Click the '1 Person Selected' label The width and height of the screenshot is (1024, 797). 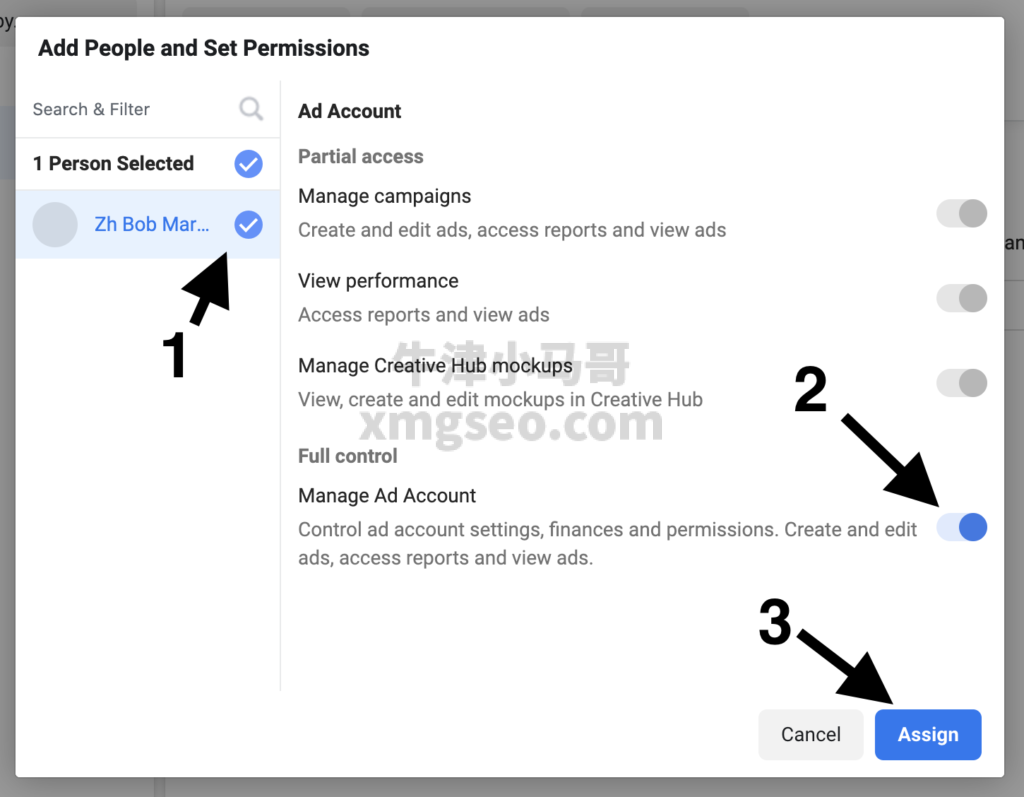(x=113, y=164)
